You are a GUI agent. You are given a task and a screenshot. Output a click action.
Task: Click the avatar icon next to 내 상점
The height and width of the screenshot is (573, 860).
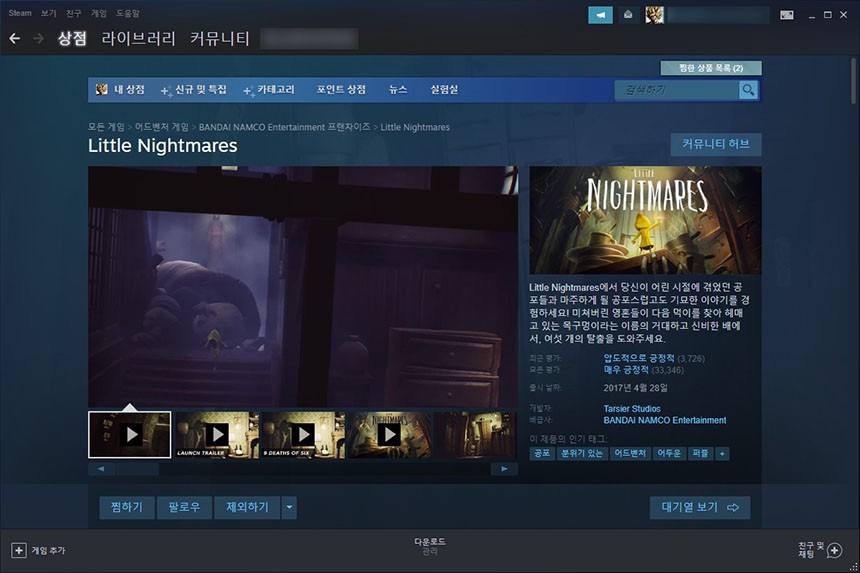[101, 89]
